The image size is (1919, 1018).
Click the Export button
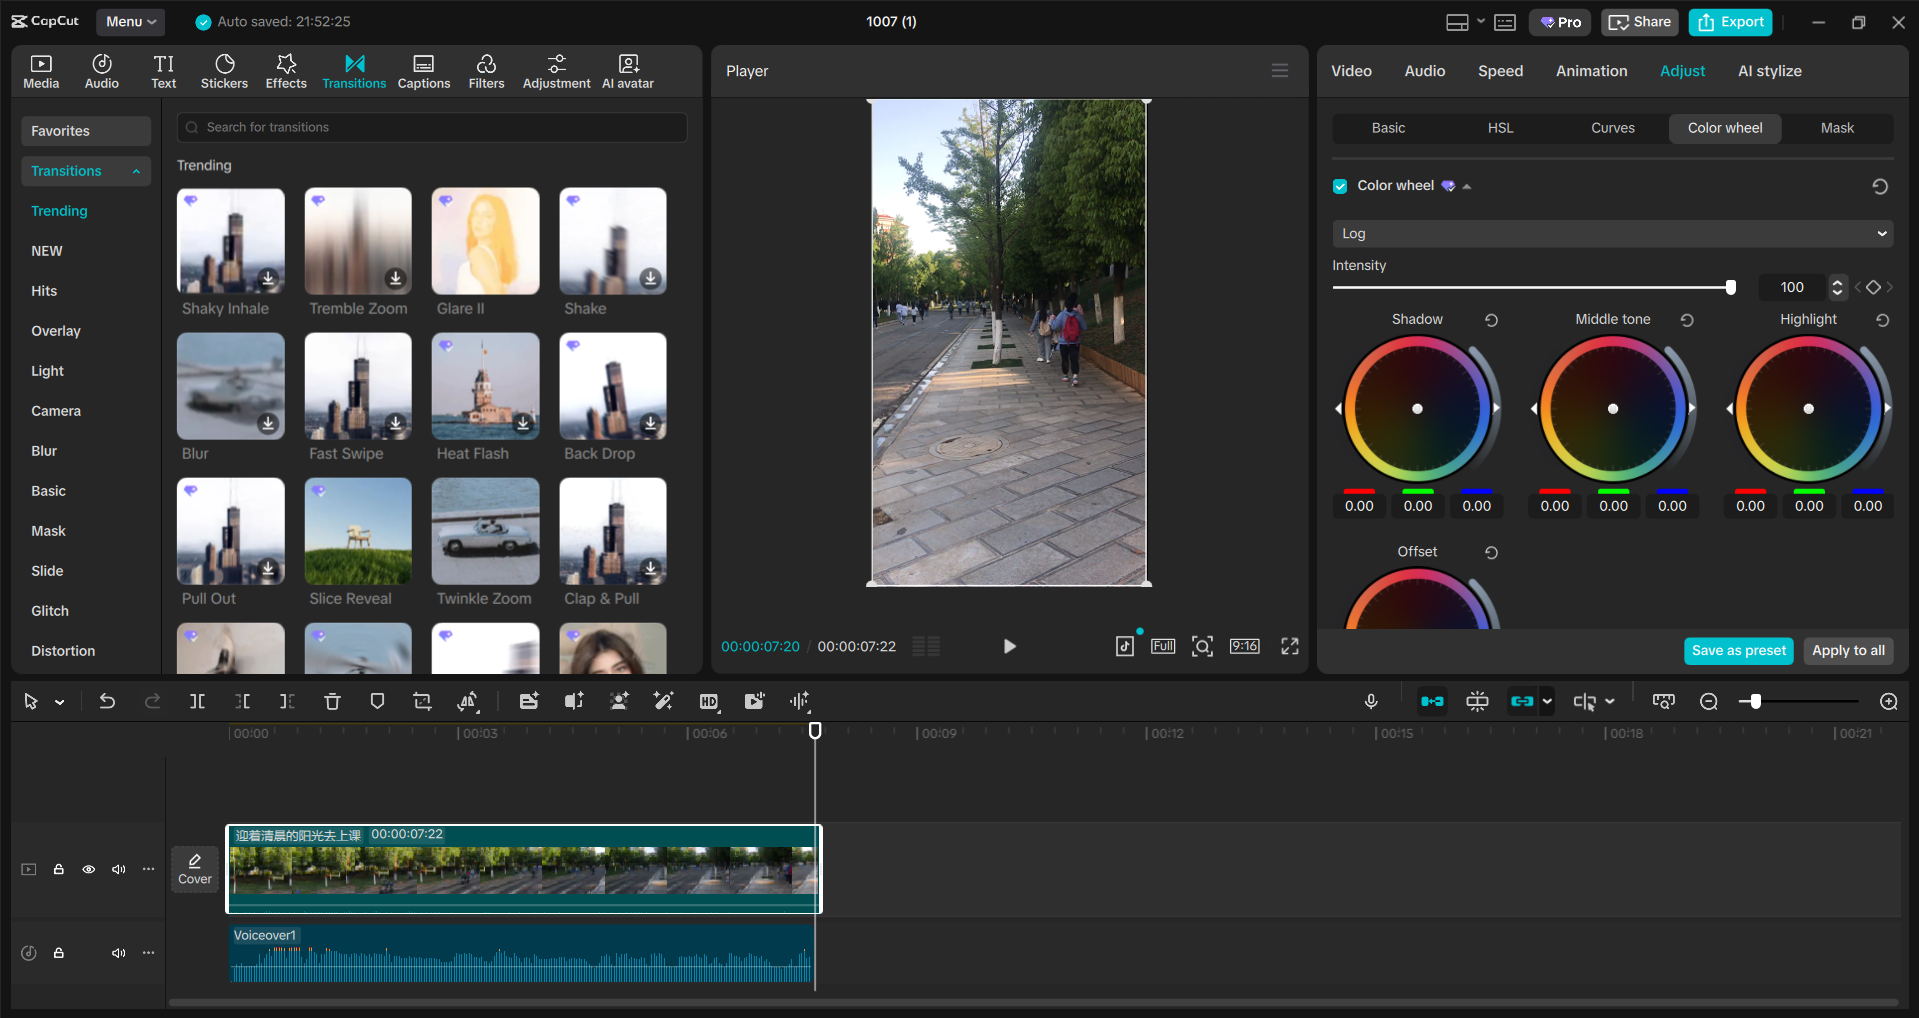[x=1729, y=21]
